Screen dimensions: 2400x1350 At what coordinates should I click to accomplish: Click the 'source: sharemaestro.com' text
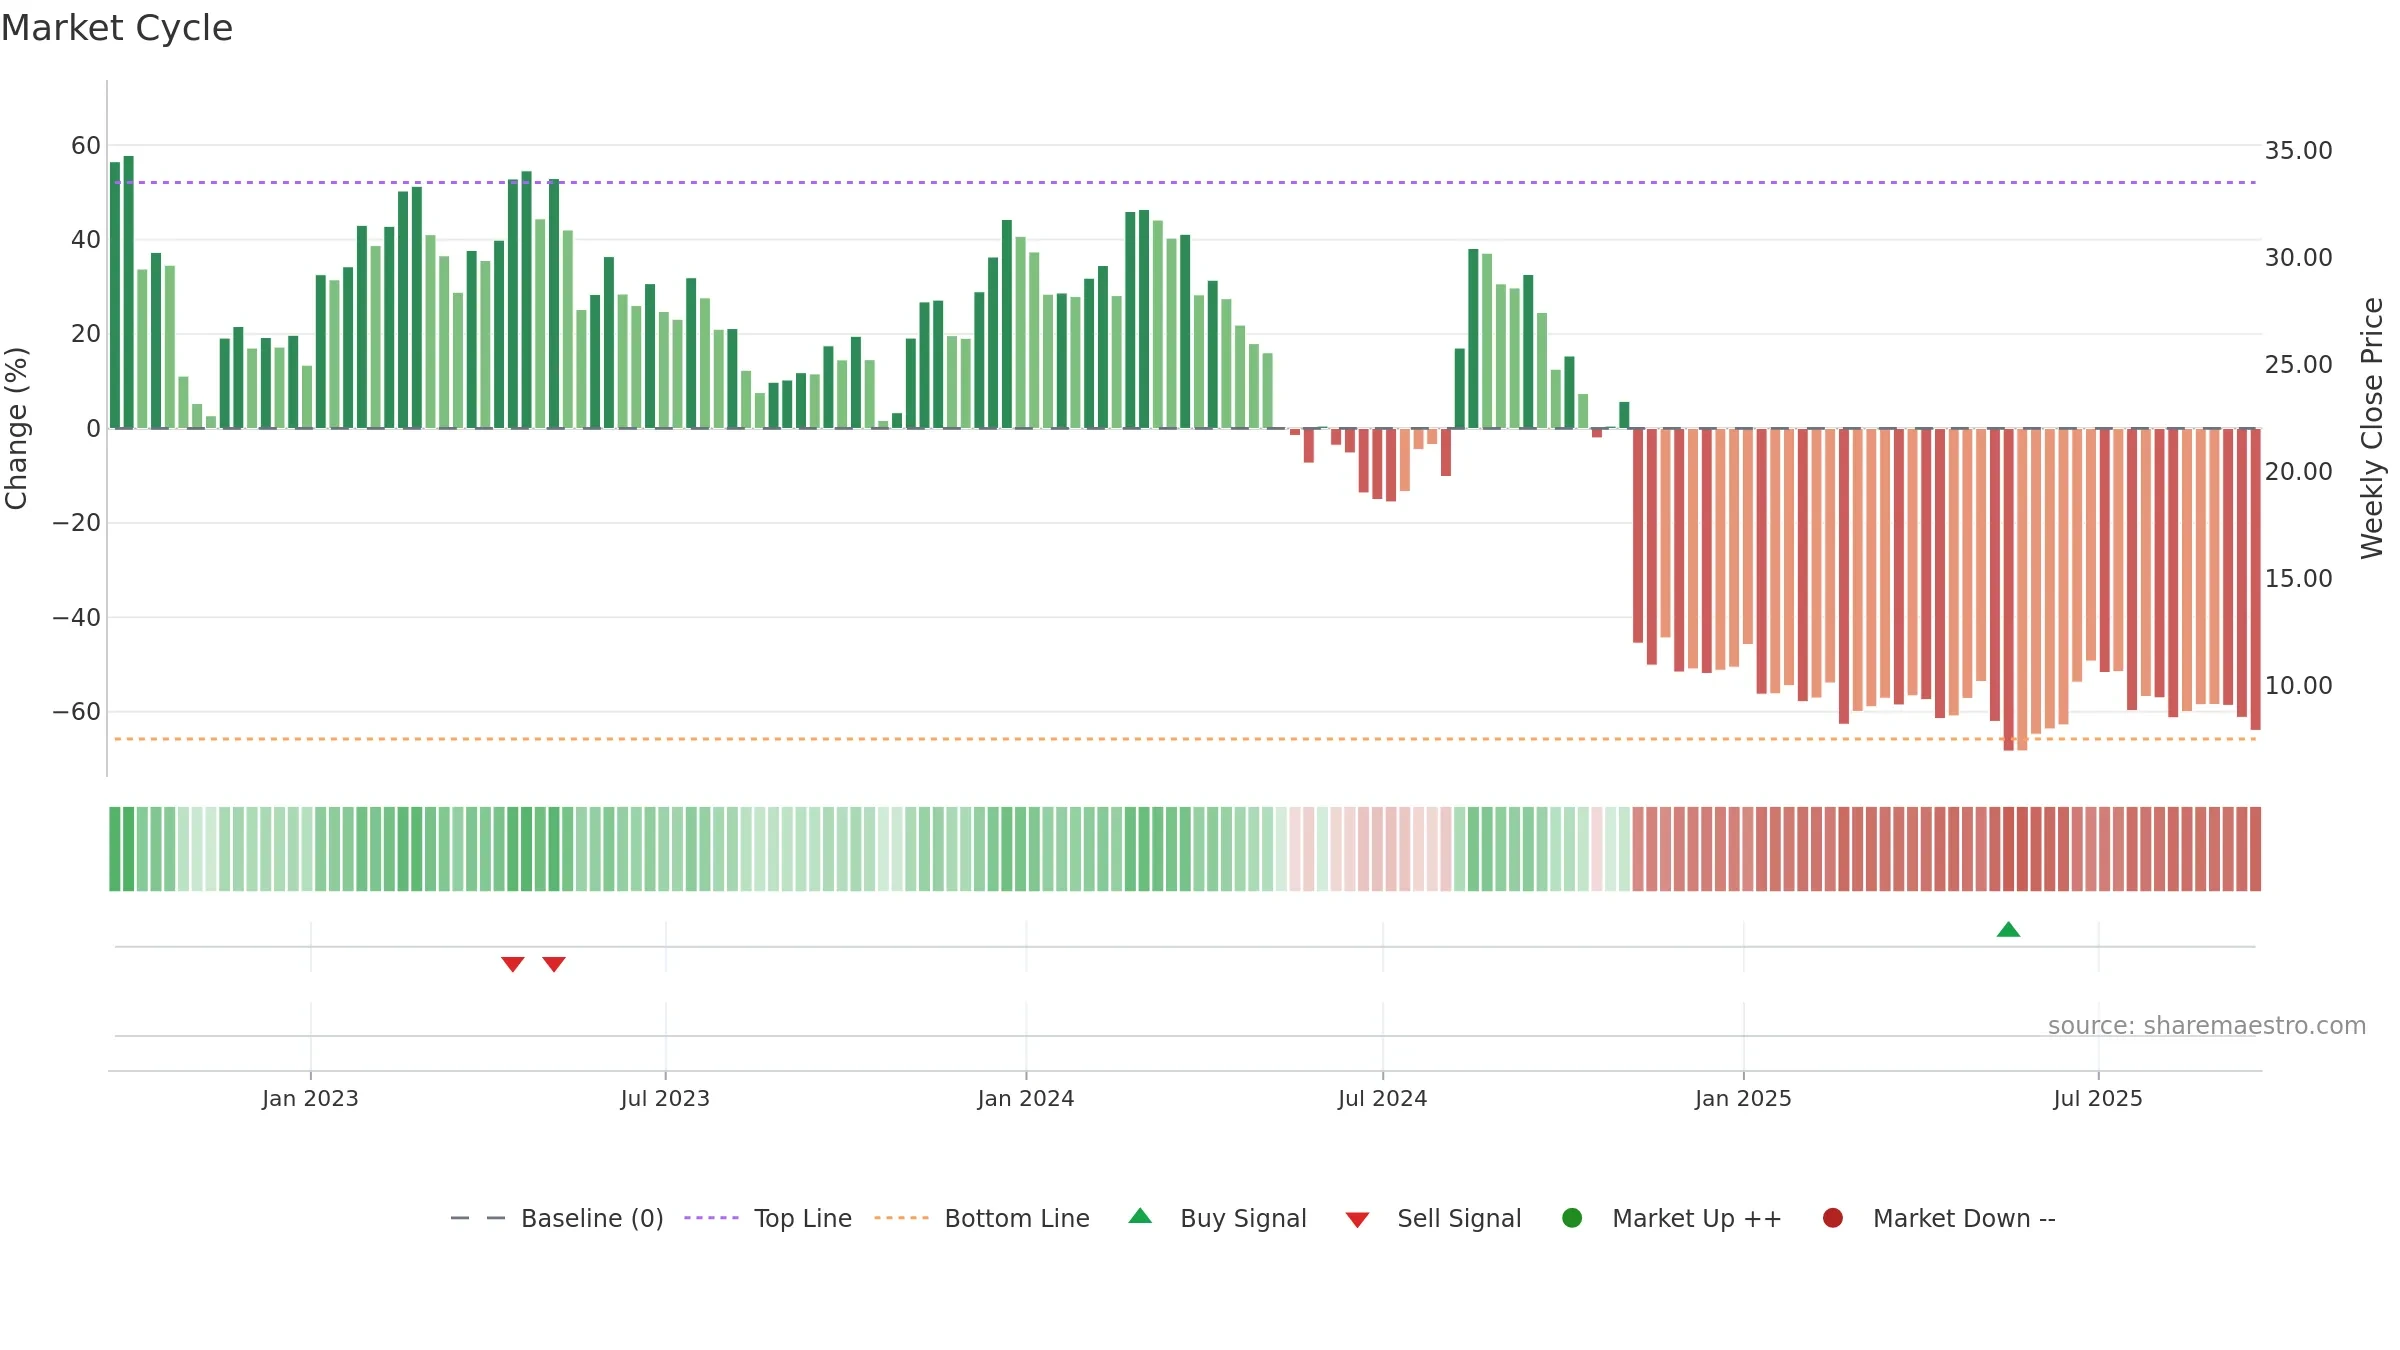[2207, 1026]
